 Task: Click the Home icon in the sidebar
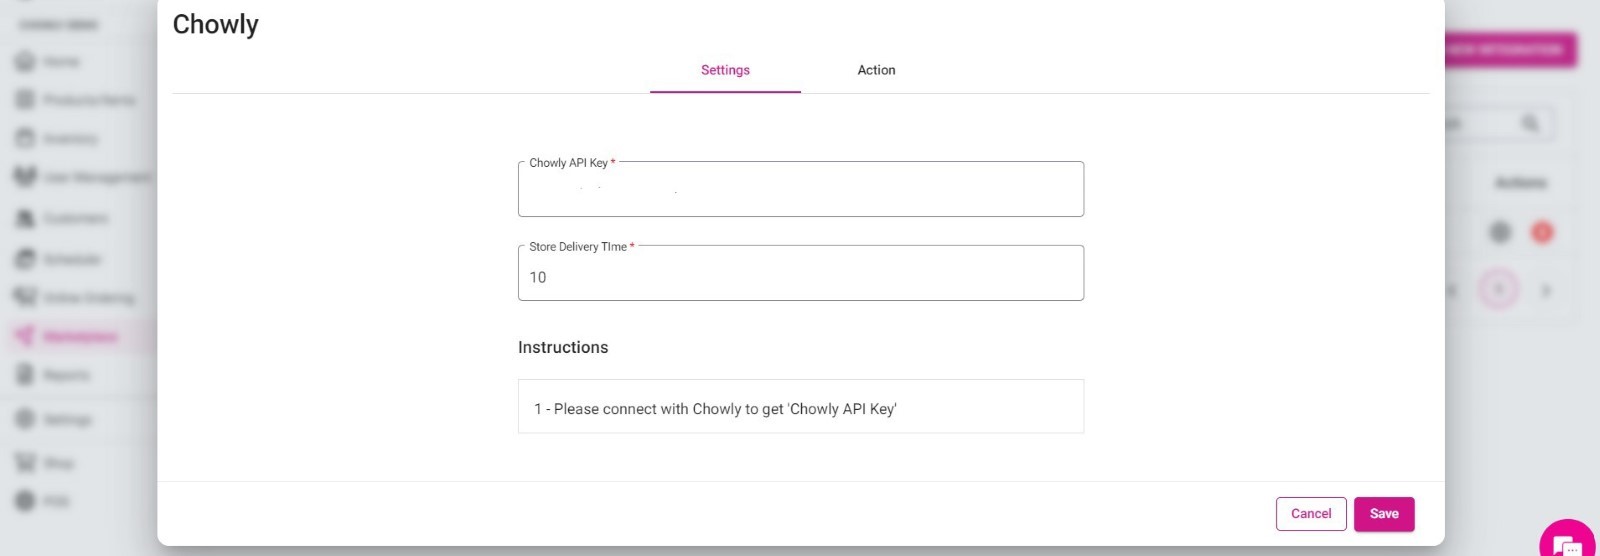(25, 61)
